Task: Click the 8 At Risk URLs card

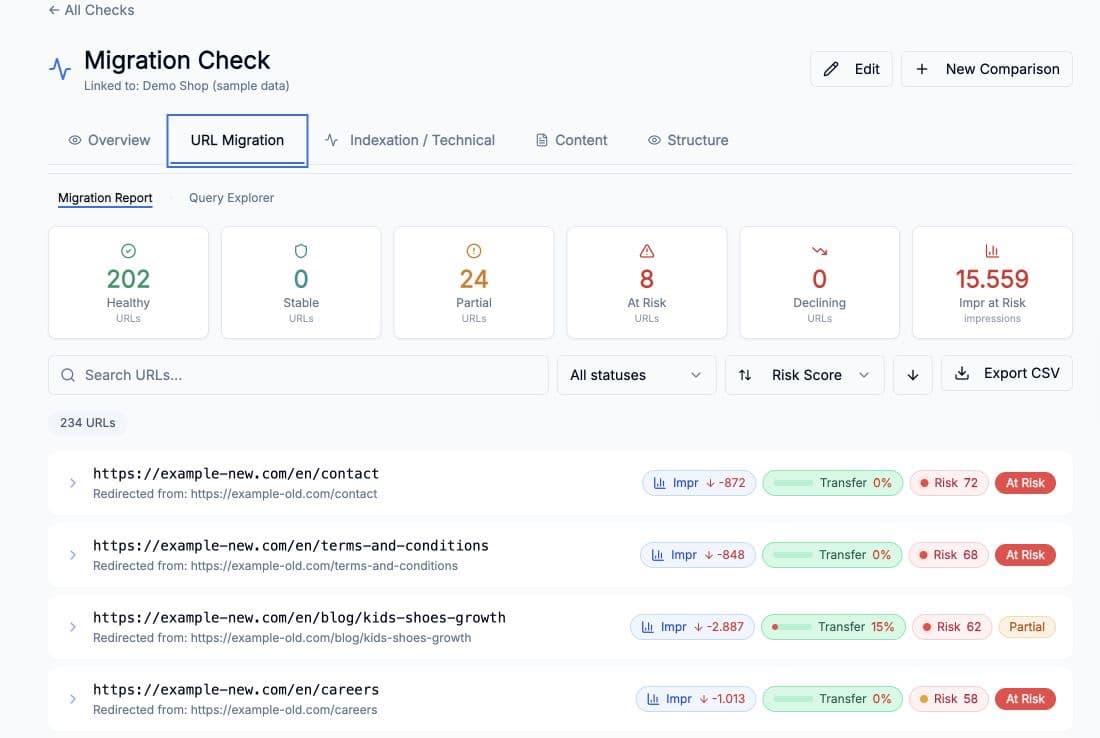Action: point(647,282)
